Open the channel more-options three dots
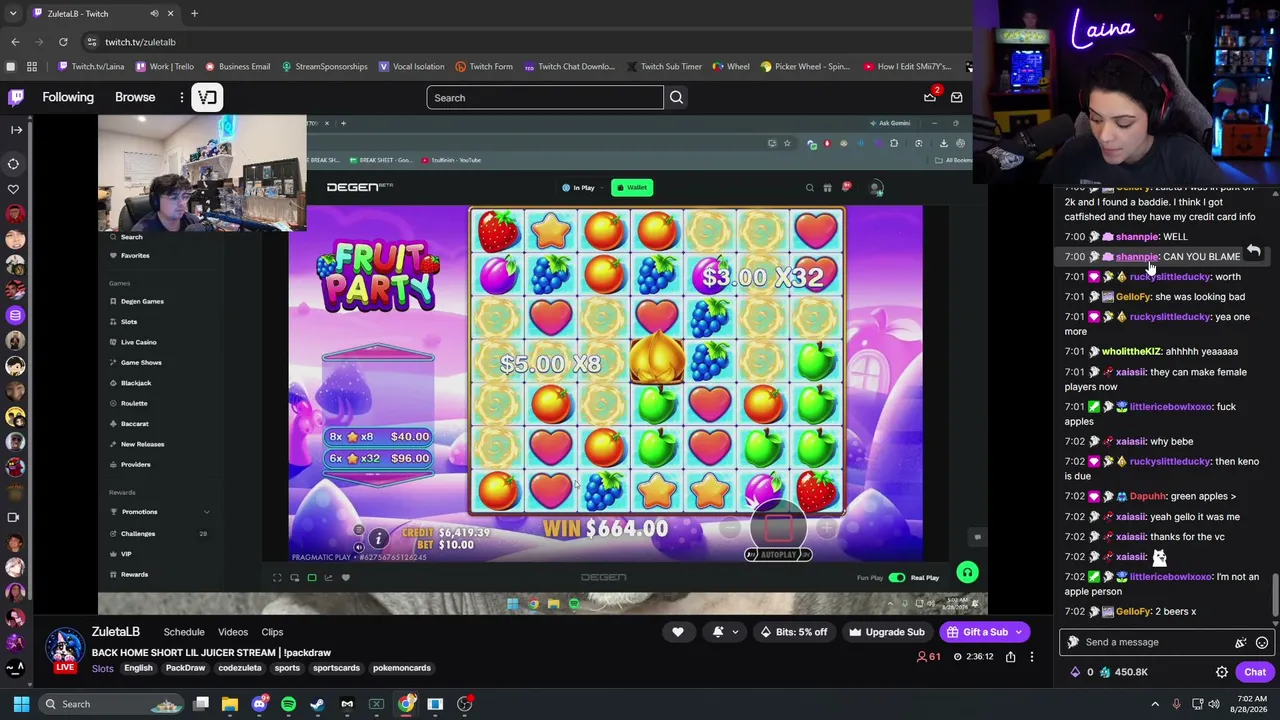The height and width of the screenshot is (720, 1280). [x=1032, y=657]
